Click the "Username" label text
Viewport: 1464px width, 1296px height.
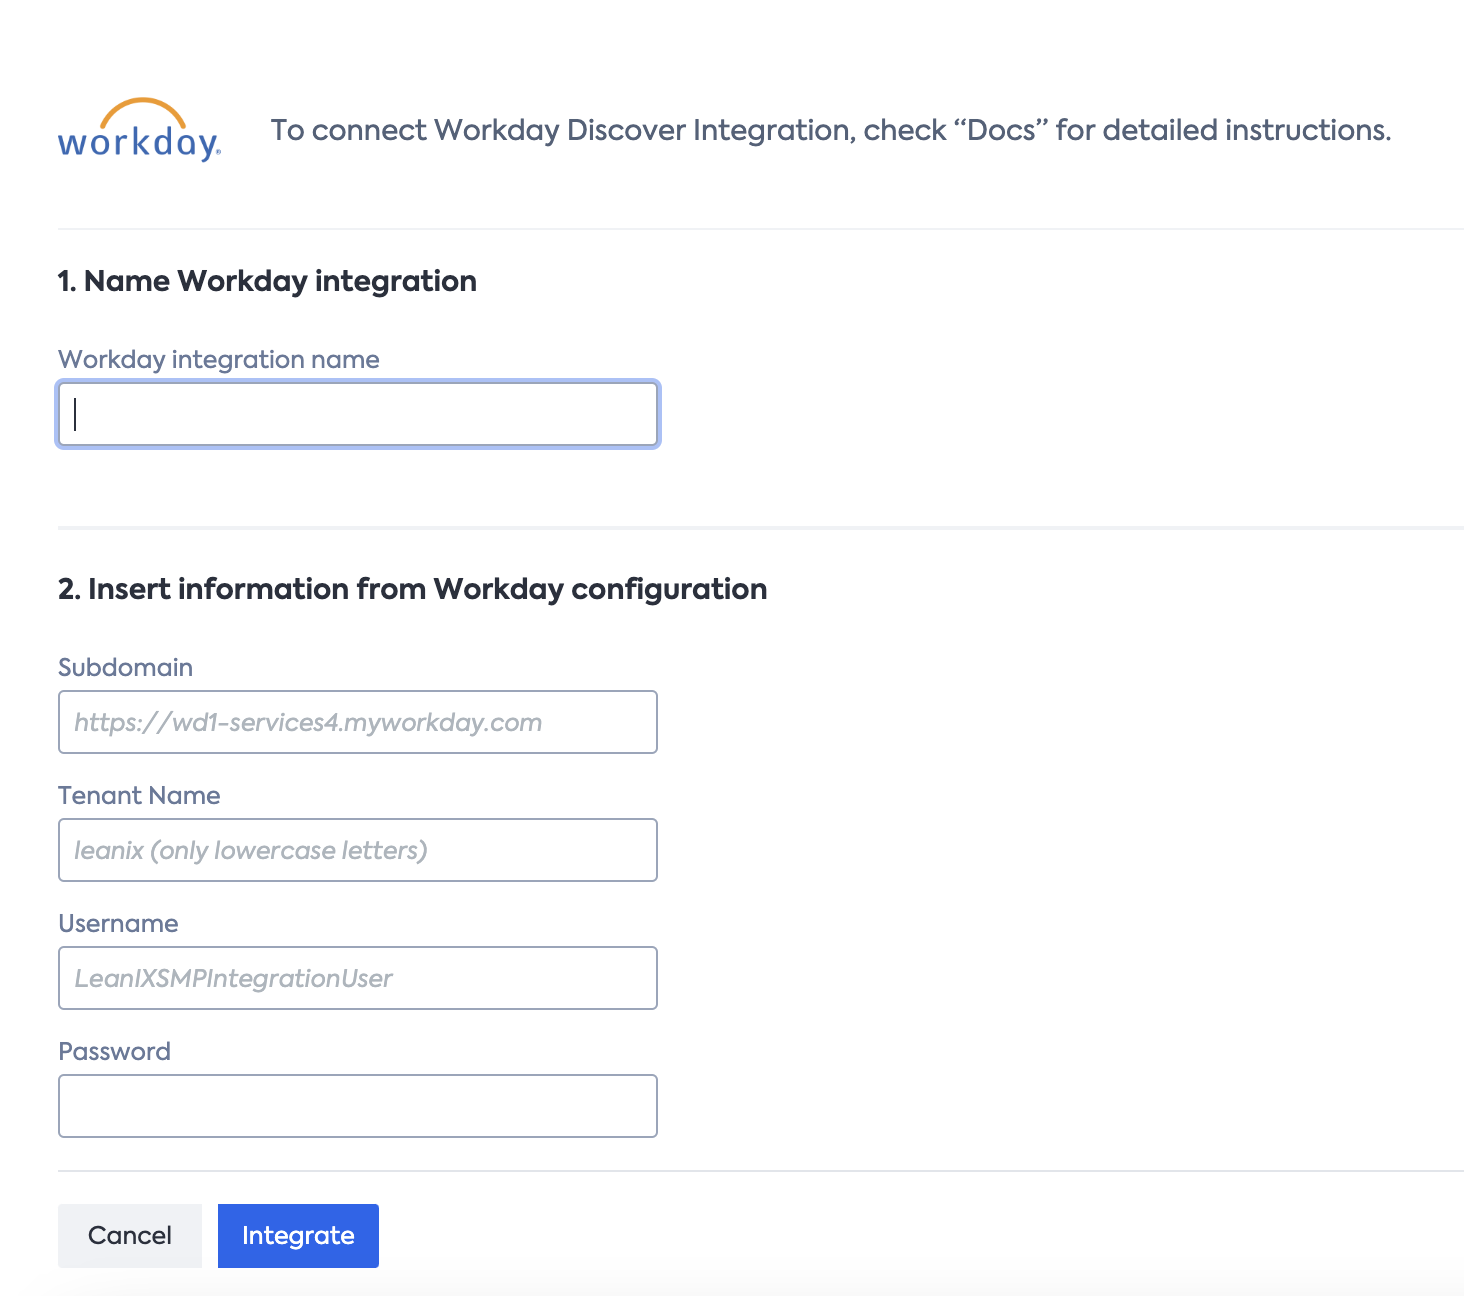(118, 923)
